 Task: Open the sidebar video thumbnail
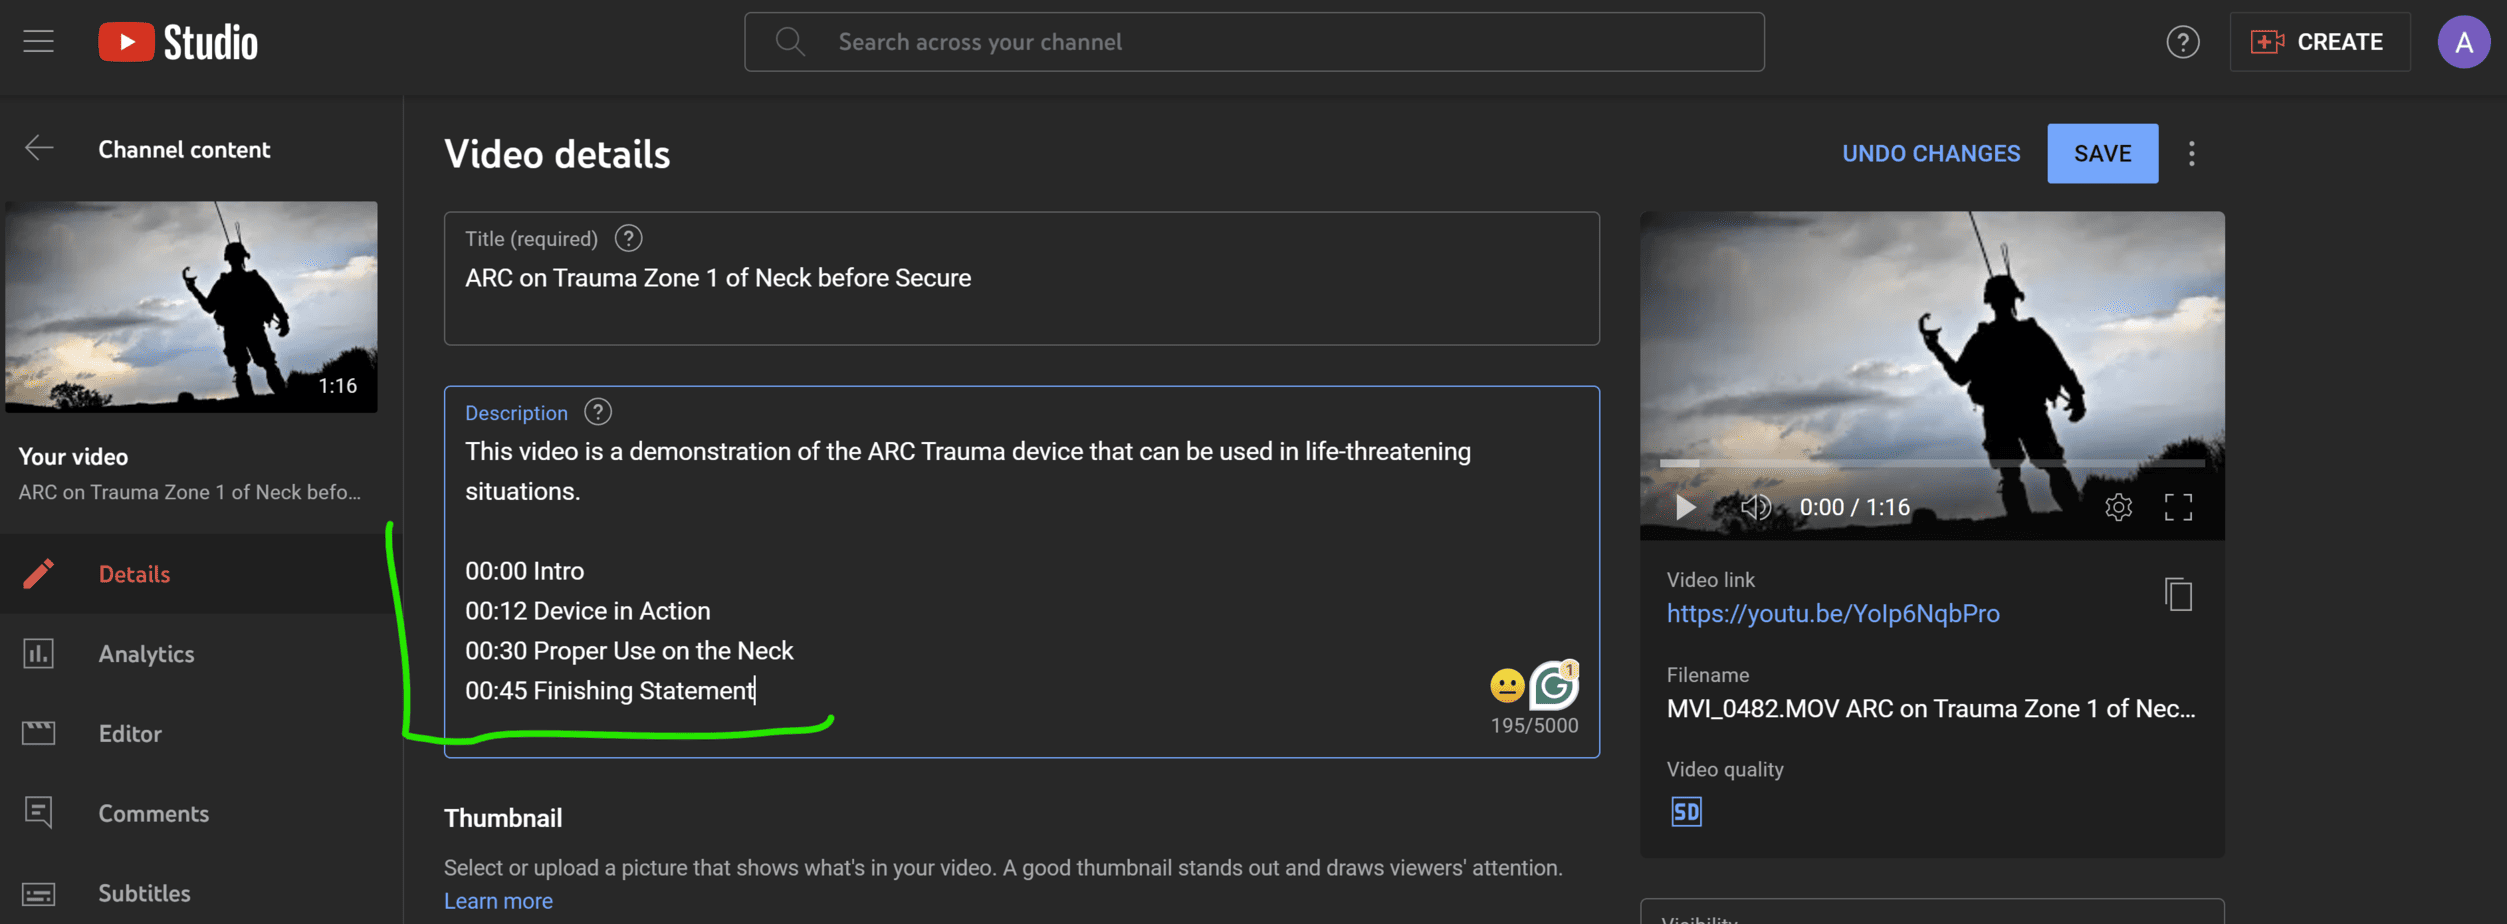tap(191, 307)
